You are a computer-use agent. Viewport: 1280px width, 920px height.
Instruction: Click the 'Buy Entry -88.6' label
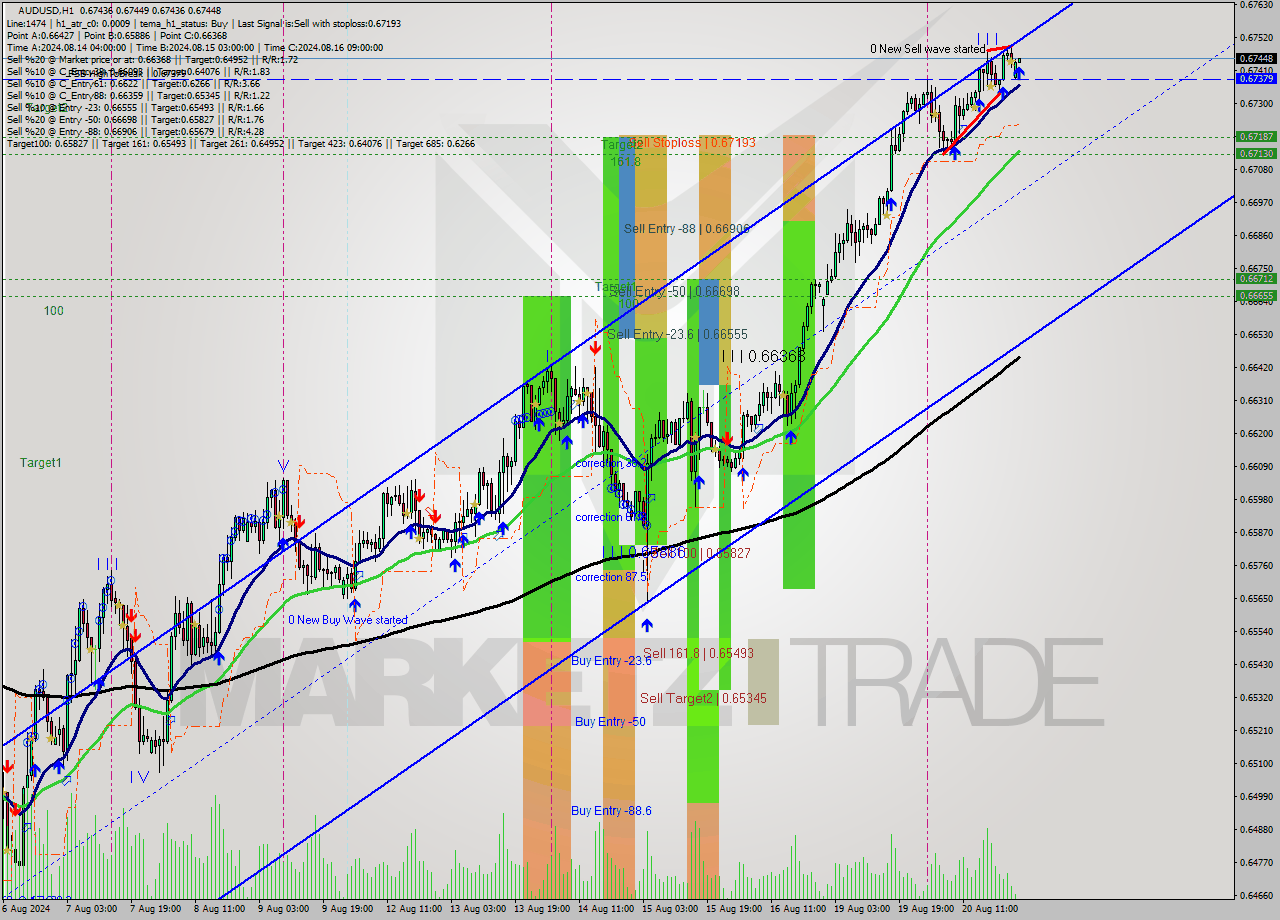tap(611, 810)
